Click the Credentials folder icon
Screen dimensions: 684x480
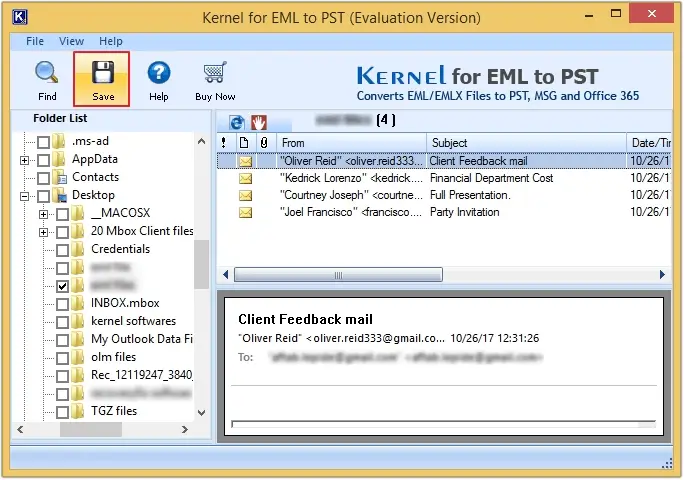(78, 249)
